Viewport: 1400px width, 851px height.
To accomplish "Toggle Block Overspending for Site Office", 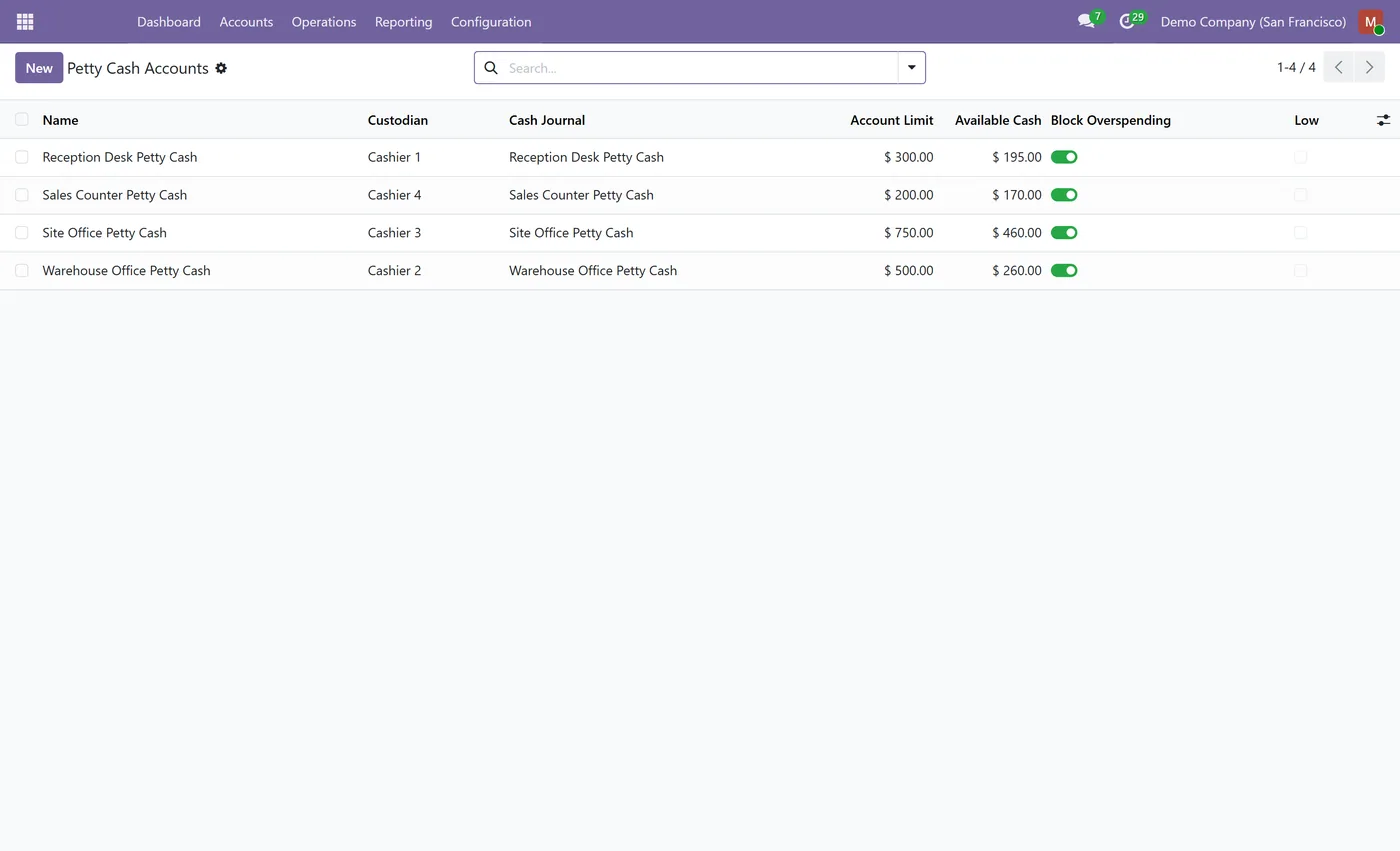I will pyautogui.click(x=1064, y=233).
